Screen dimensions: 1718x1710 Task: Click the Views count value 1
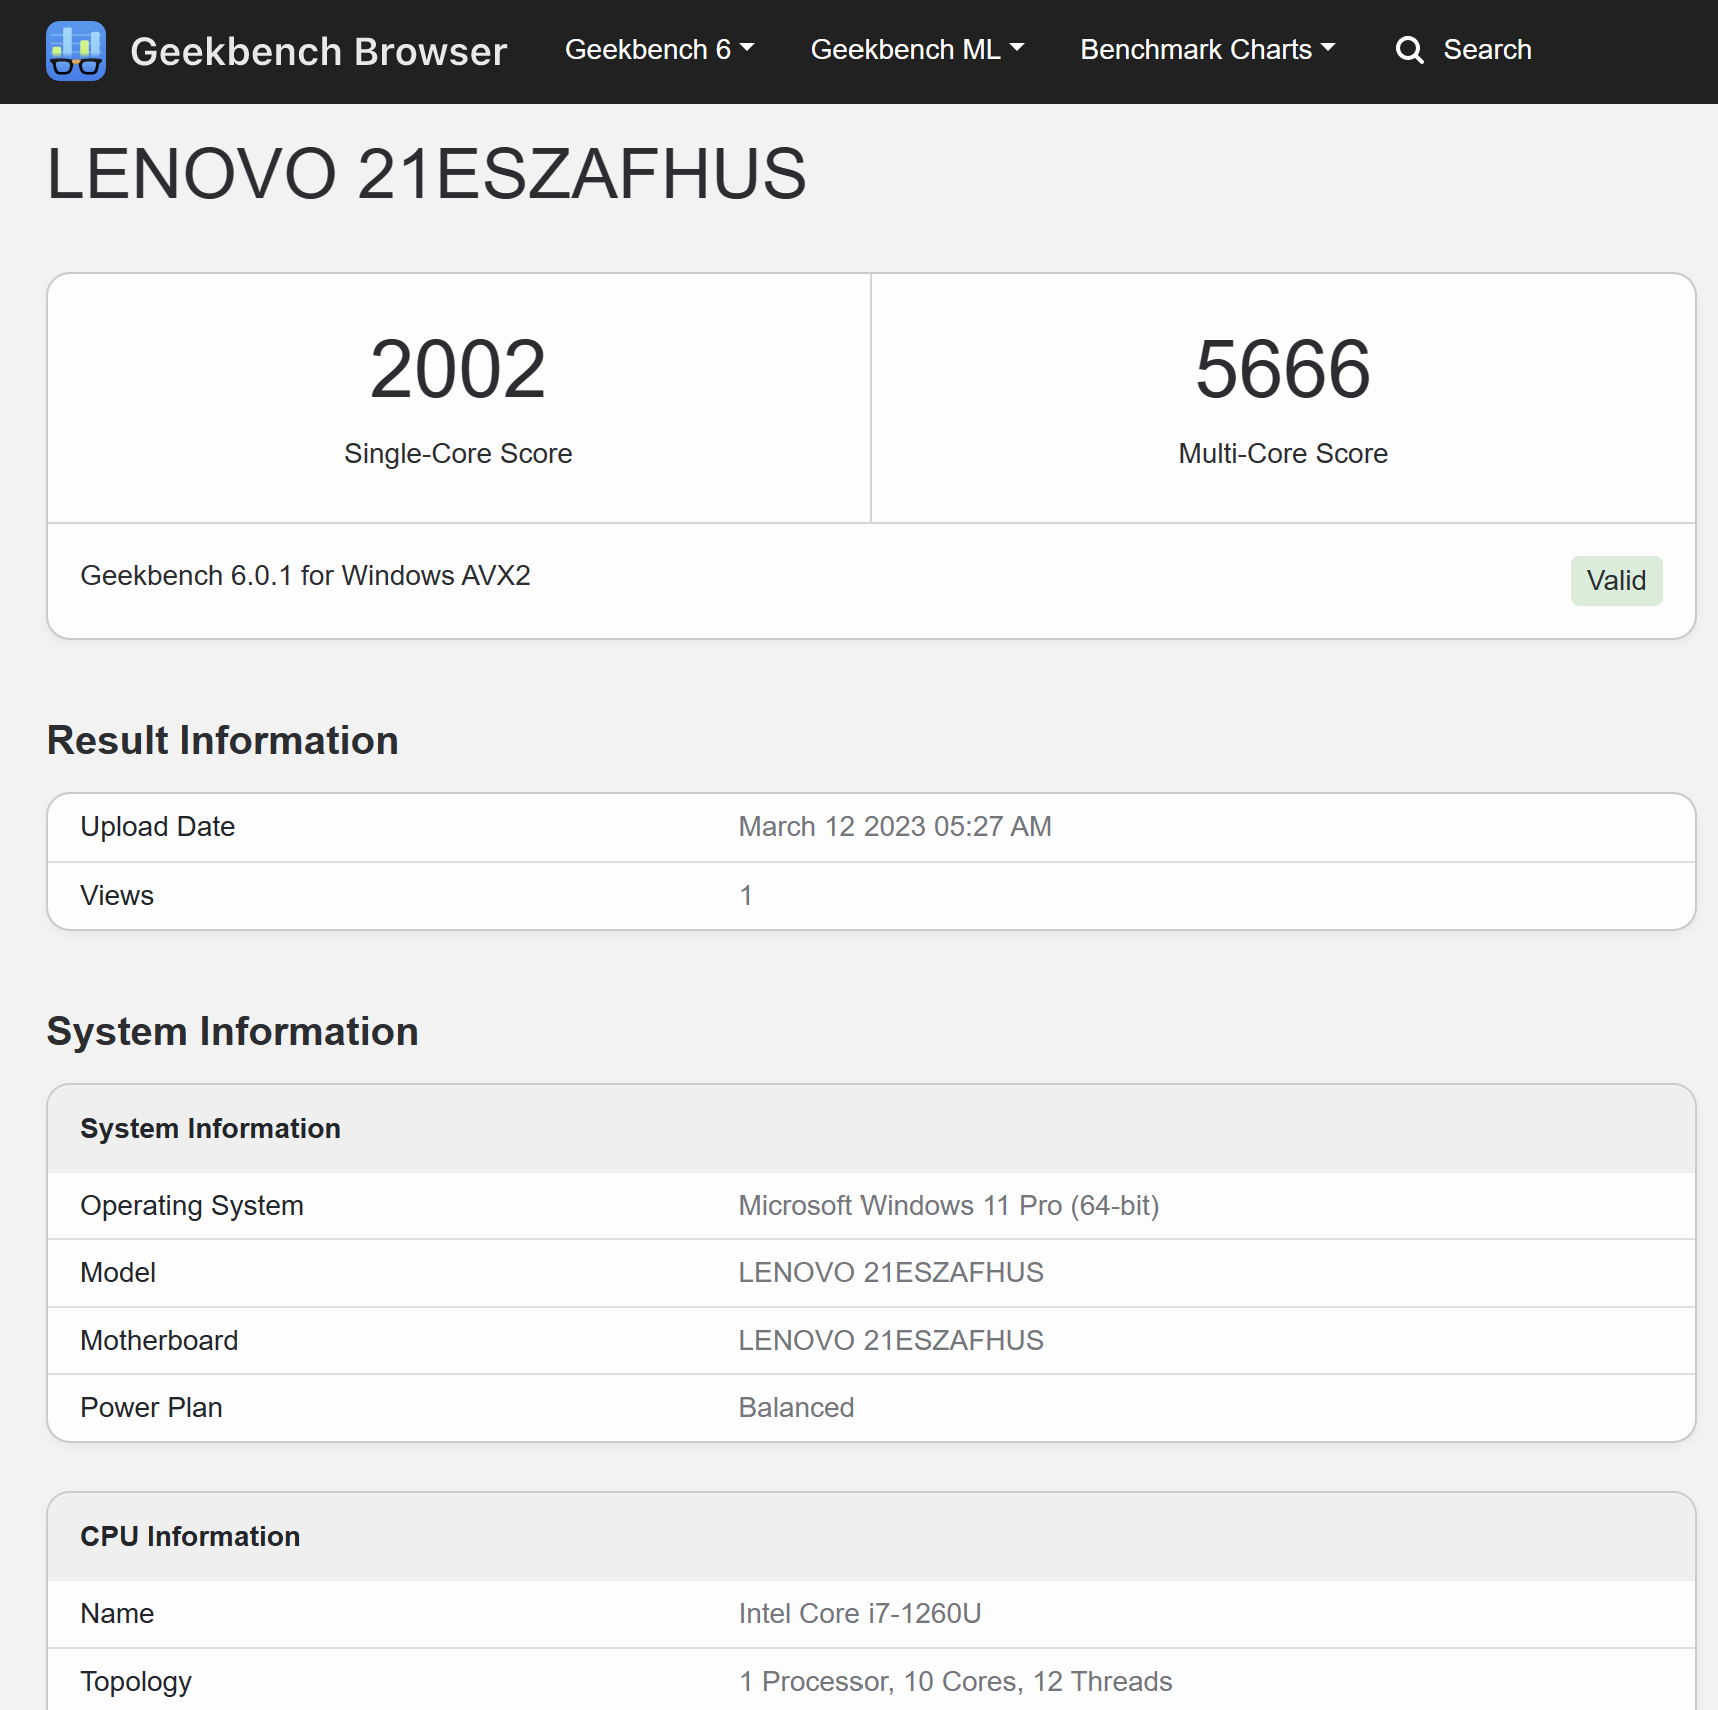[746, 895]
